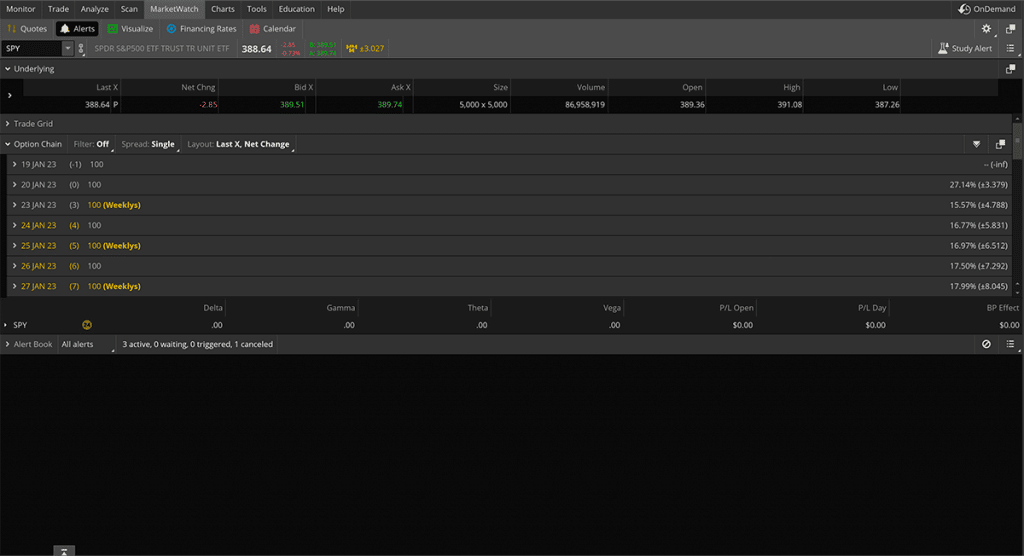Expand the 27 JAN 23 Weeklys expiration
The image size is (1024, 556).
pos(14,286)
